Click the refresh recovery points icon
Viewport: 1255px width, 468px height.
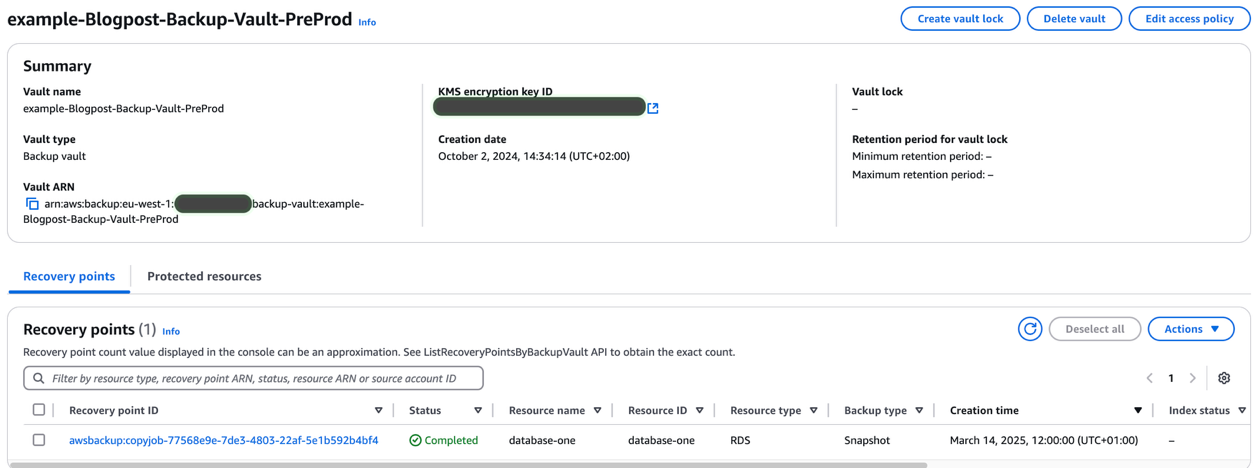coord(1030,329)
